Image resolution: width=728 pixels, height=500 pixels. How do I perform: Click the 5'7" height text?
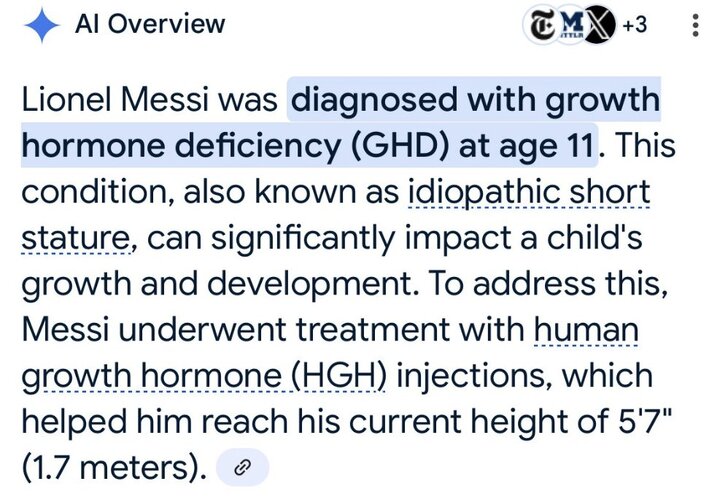(x=645, y=421)
